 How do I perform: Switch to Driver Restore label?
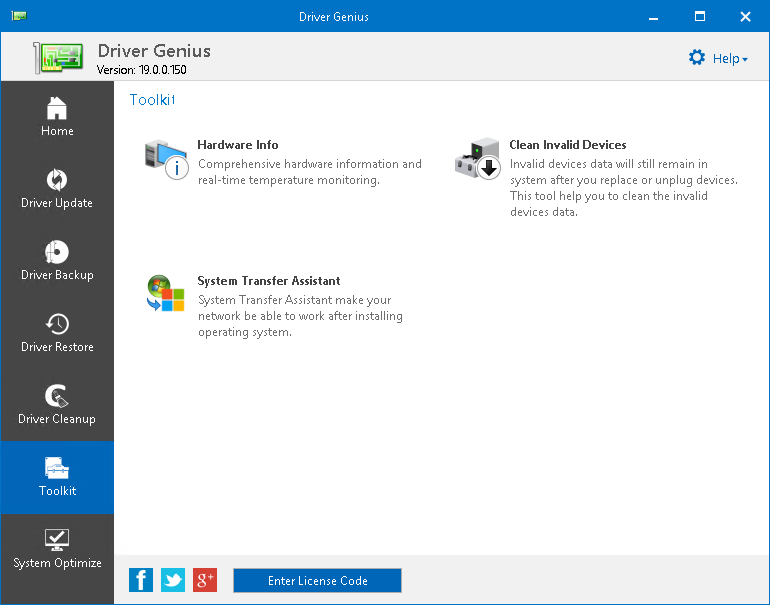click(57, 347)
